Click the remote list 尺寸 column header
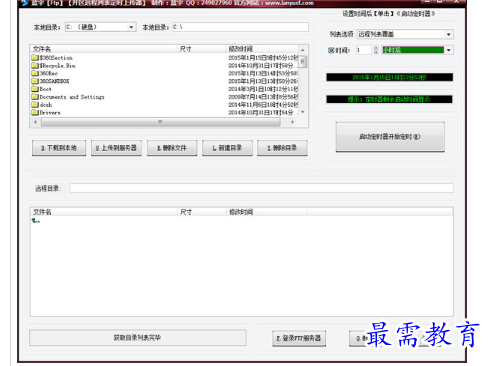 click(x=203, y=212)
